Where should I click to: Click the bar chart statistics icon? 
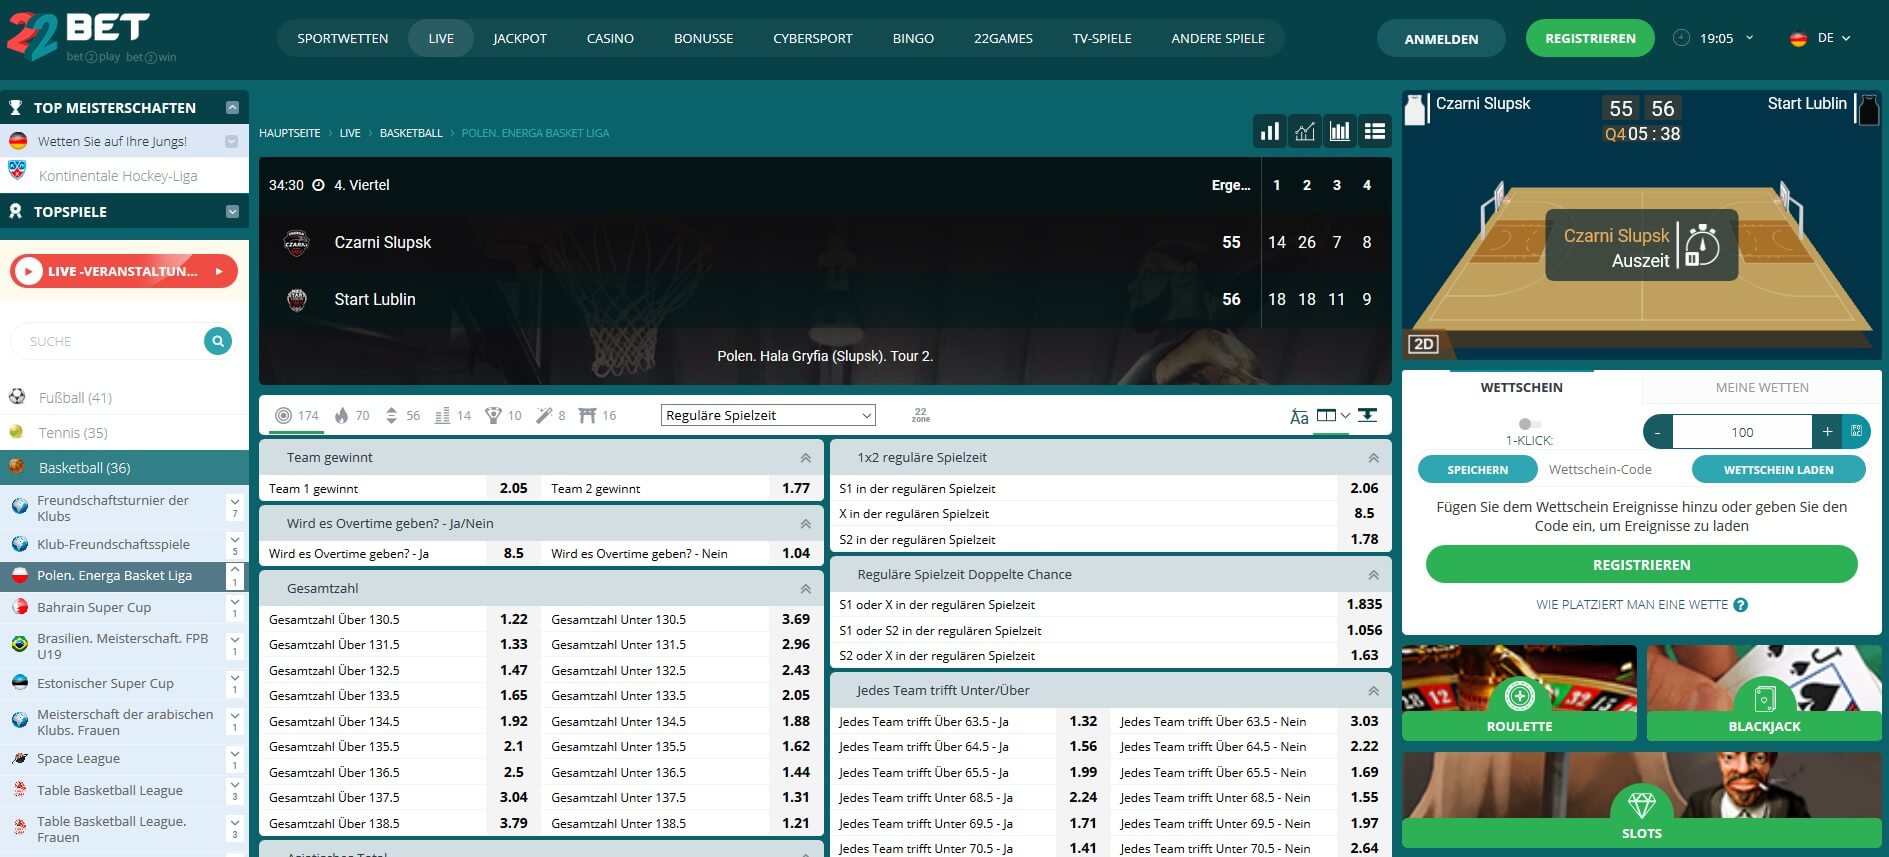click(1270, 131)
